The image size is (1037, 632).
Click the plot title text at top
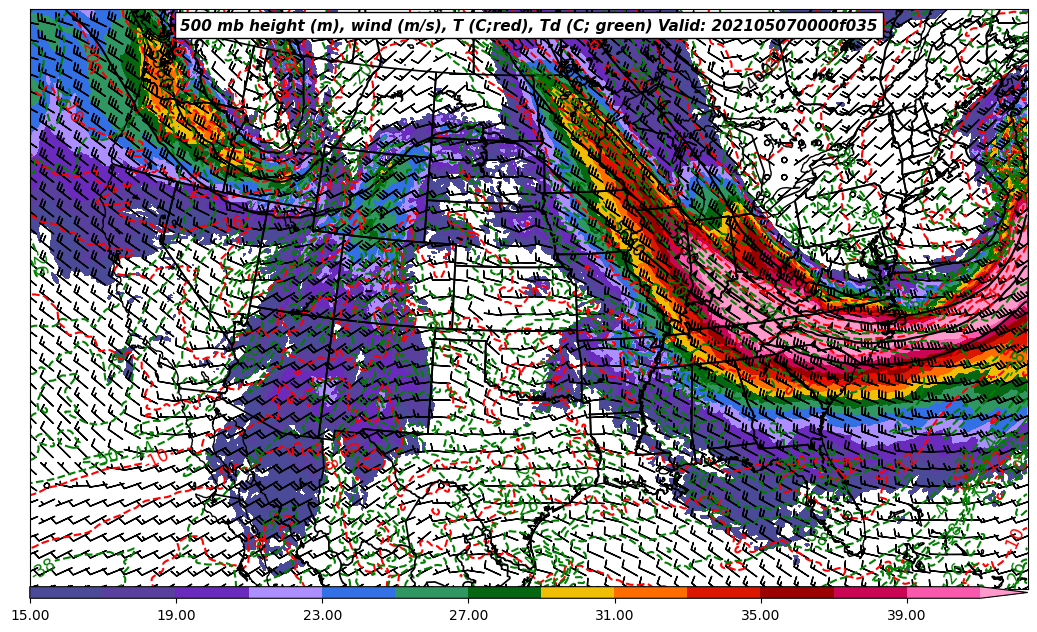tap(528, 26)
